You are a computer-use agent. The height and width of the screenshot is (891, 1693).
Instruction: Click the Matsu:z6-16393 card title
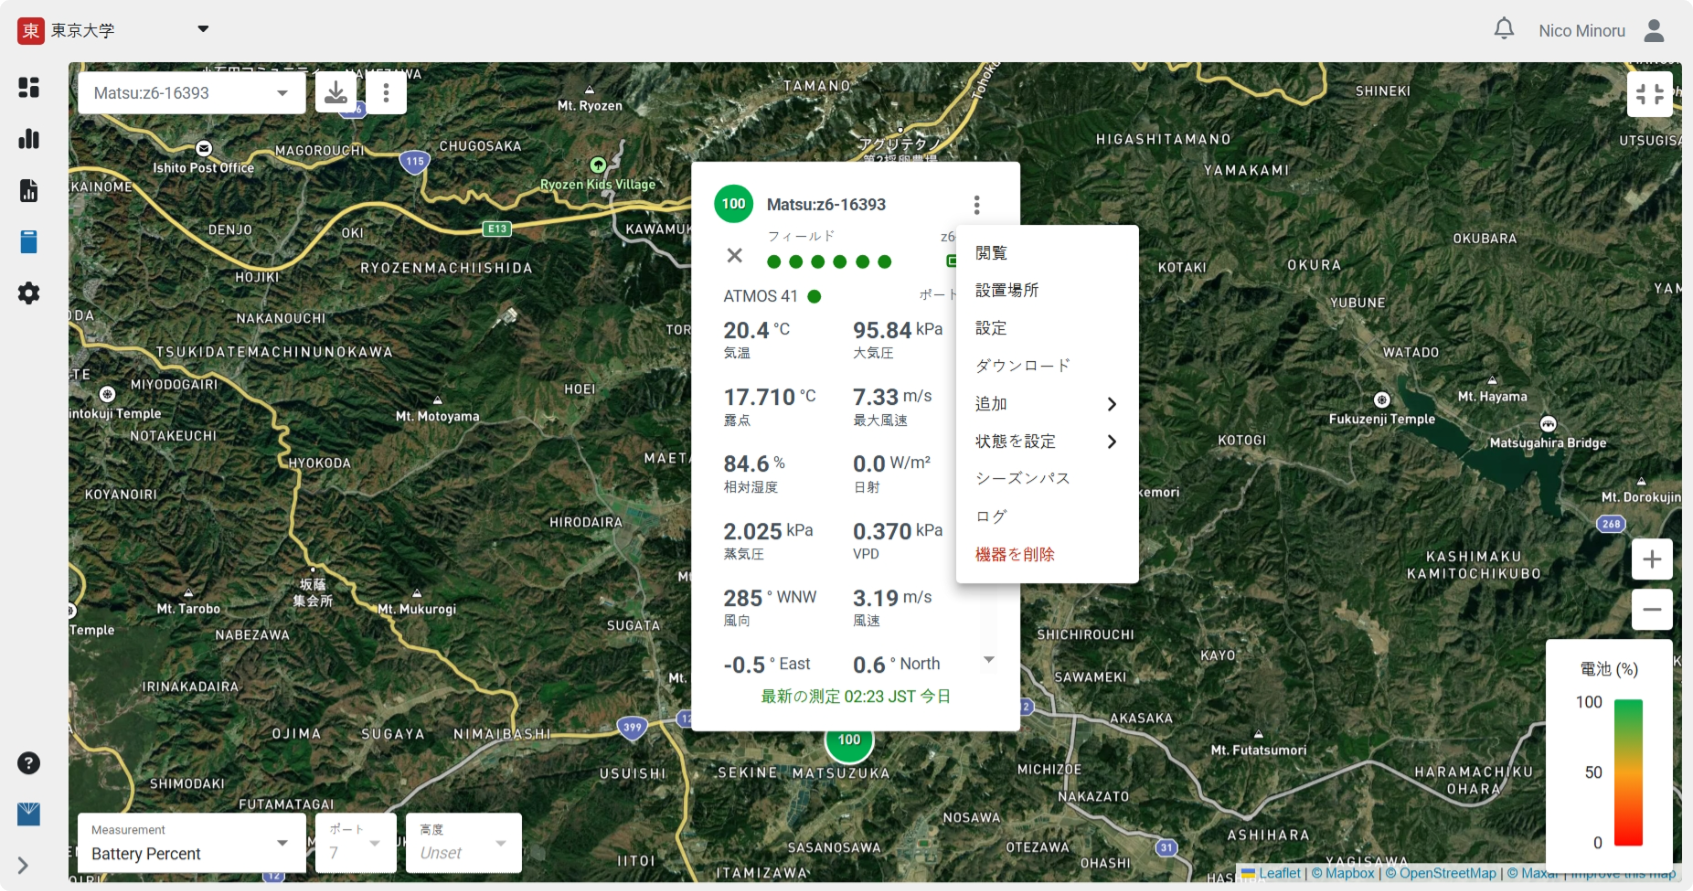click(826, 205)
